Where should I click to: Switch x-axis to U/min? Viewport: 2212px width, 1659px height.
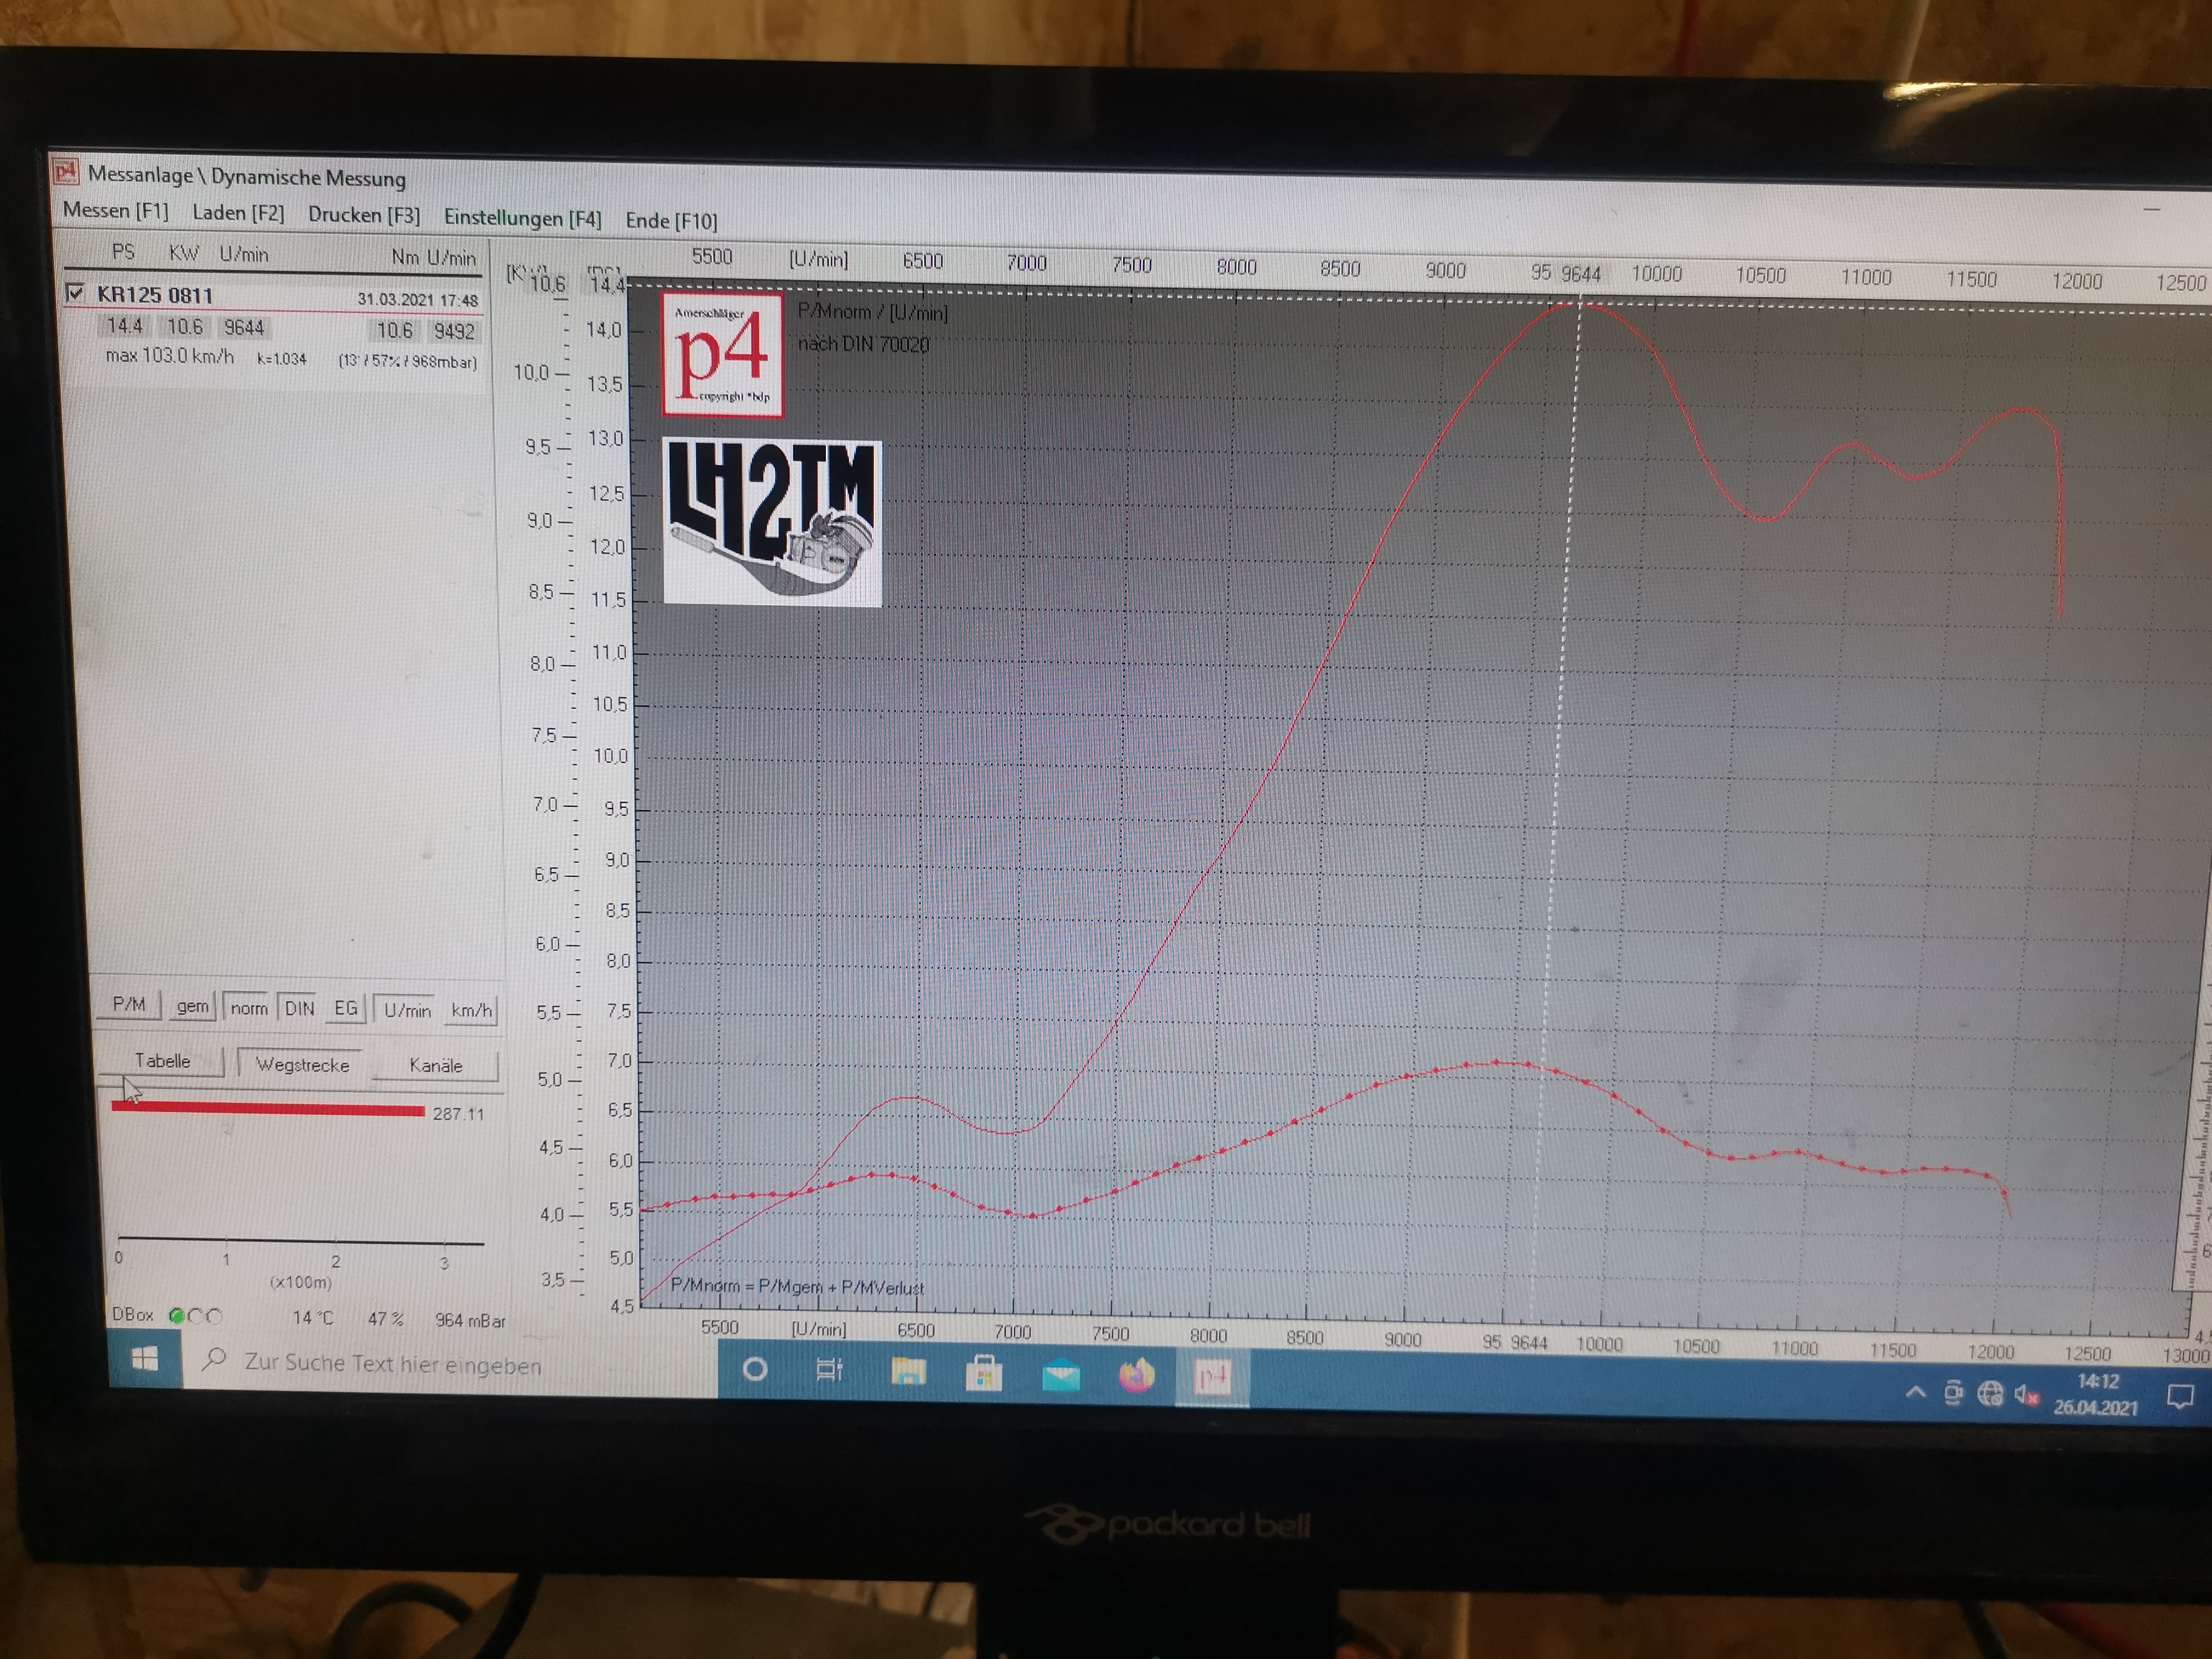407,1010
